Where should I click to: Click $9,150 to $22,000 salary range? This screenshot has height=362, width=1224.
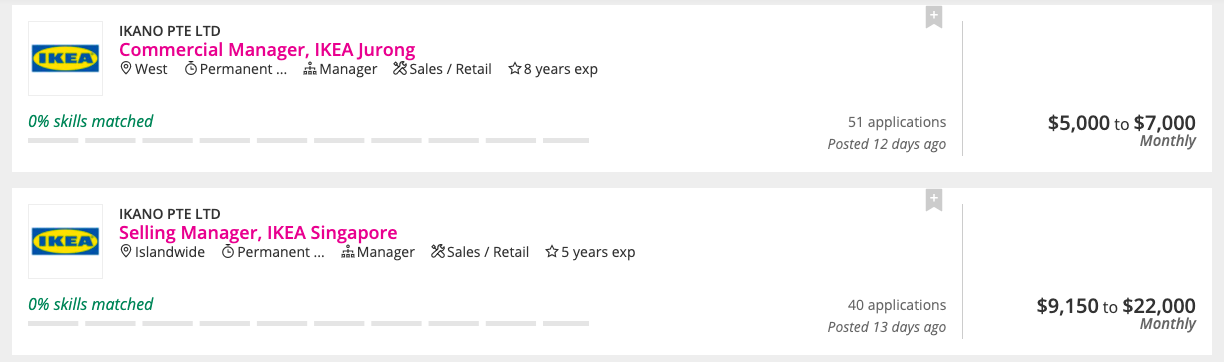1116,306
